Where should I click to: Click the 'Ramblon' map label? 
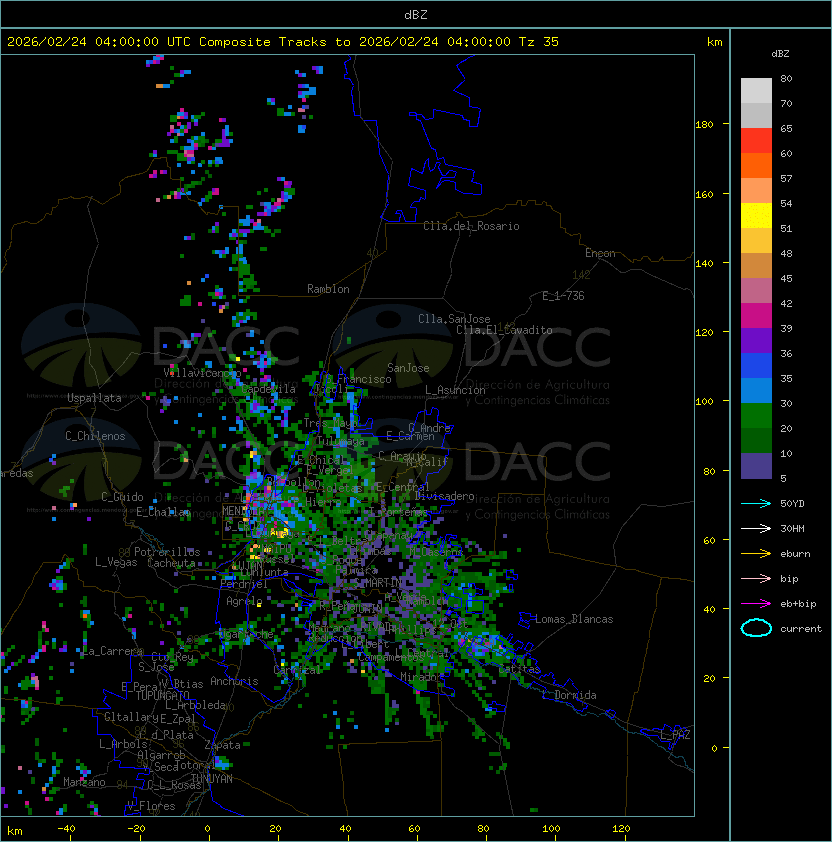tap(328, 289)
